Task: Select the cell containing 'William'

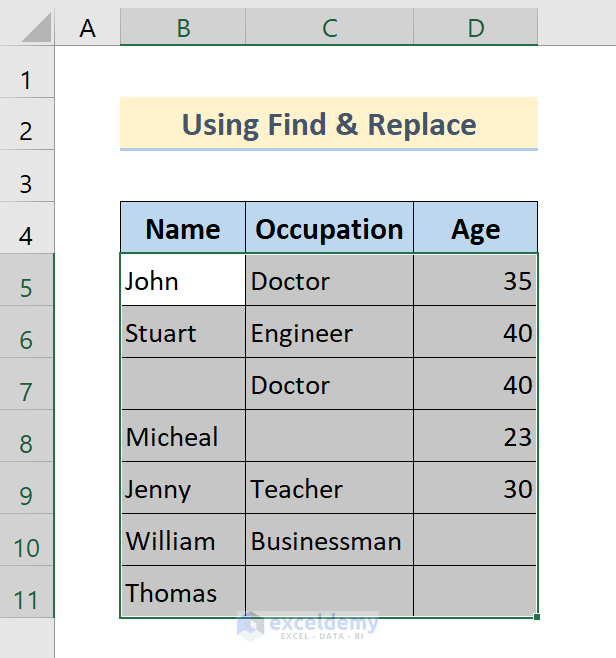Action: point(183,540)
